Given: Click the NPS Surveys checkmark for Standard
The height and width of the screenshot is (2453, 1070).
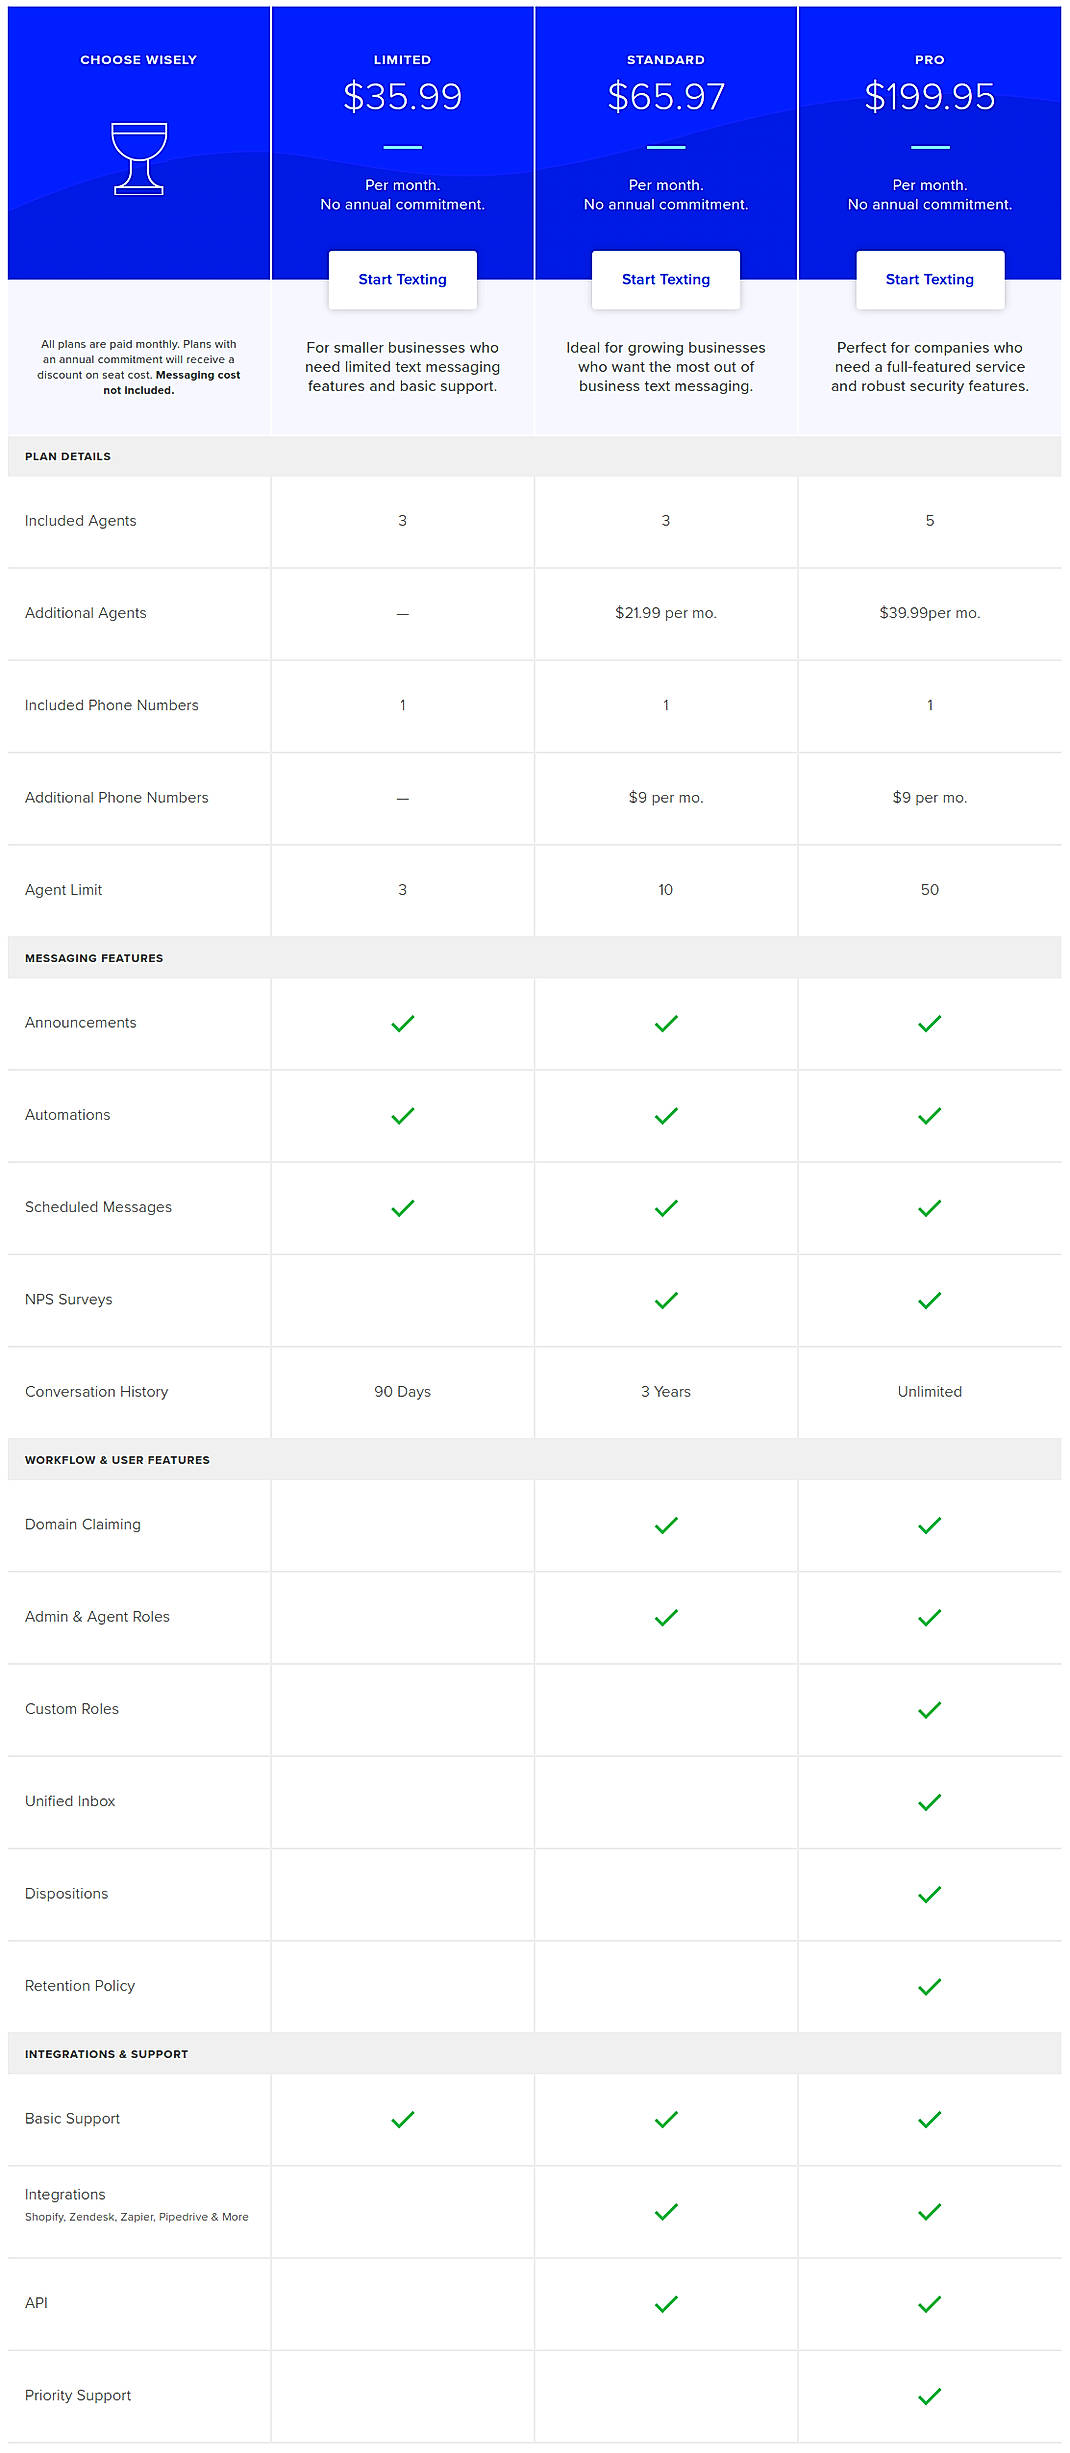Looking at the screenshot, I should (x=665, y=1299).
